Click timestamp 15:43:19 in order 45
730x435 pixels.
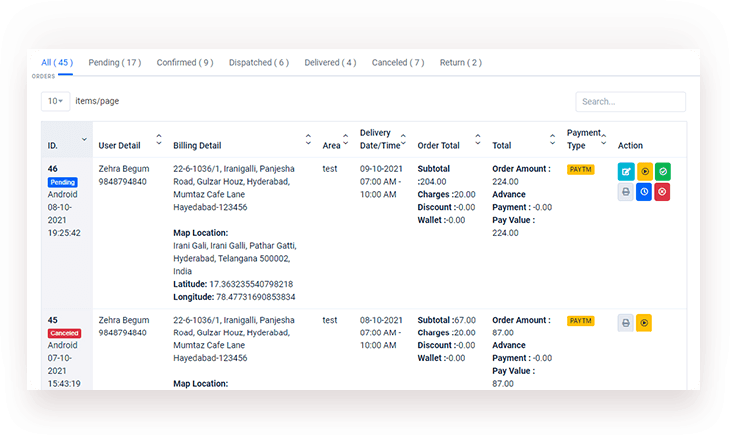[x=64, y=384]
